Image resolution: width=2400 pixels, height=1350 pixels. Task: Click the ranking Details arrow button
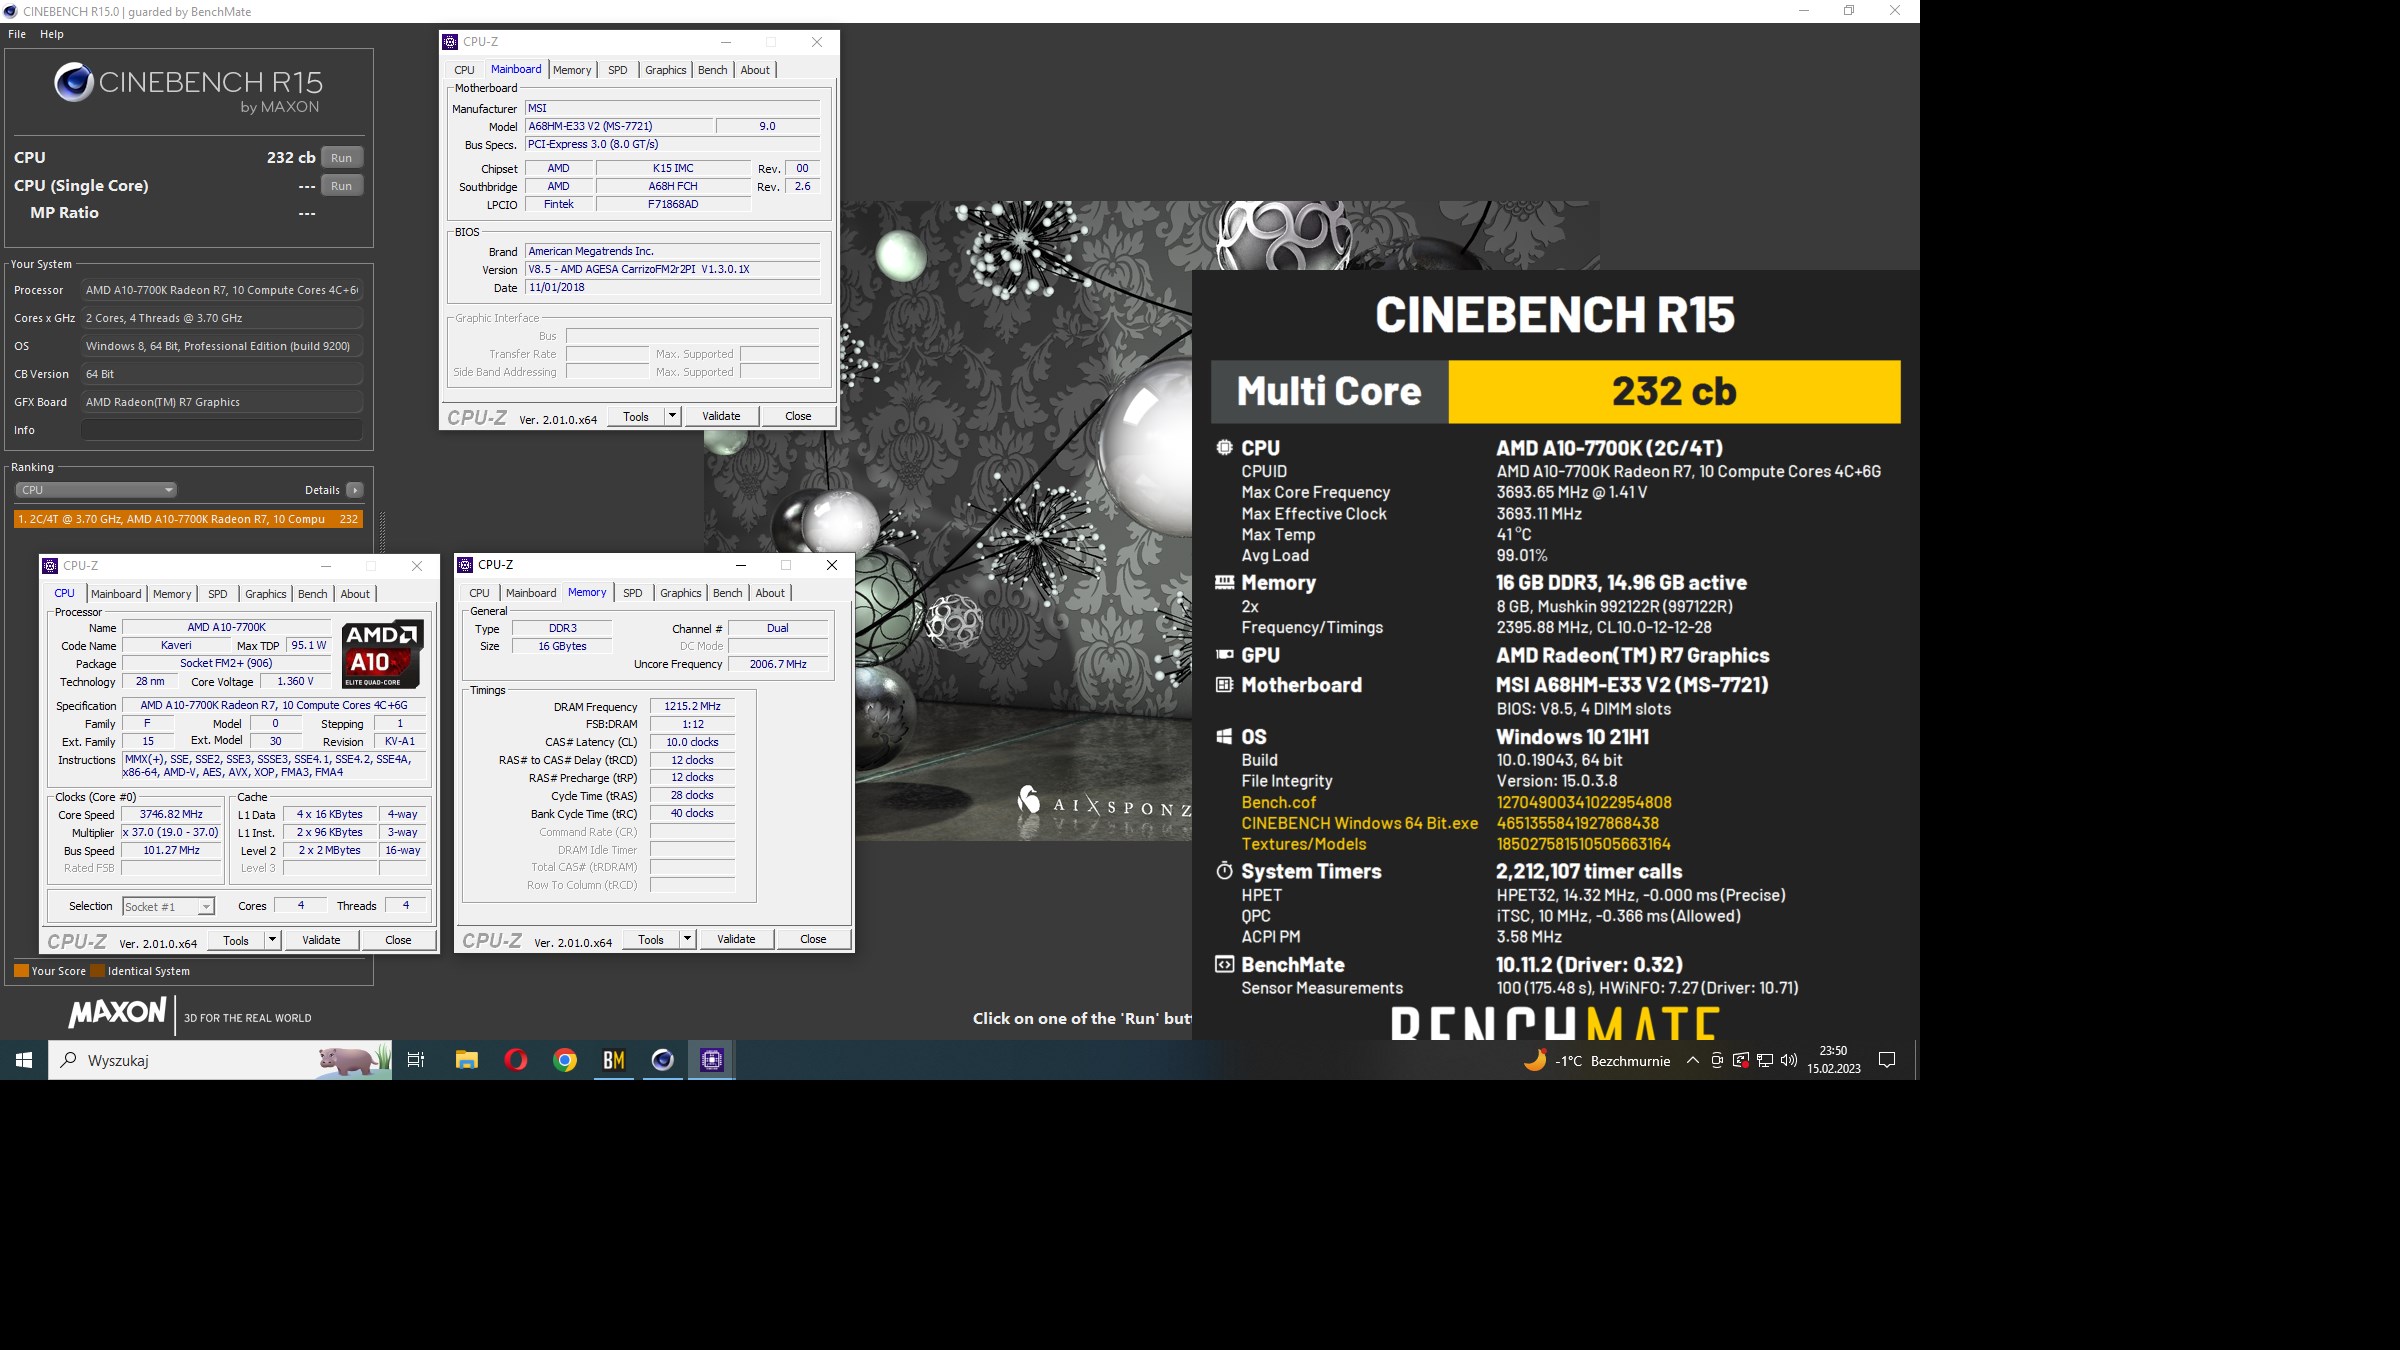[x=355, y=490]
